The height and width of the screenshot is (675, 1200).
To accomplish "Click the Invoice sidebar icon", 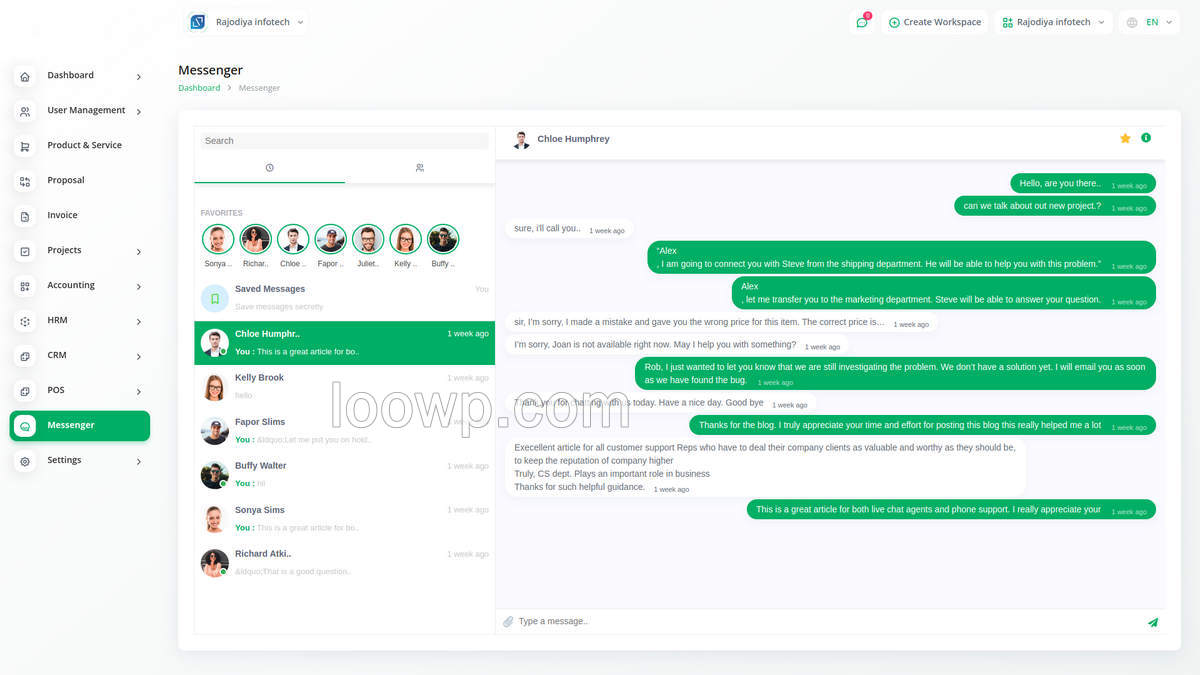I will [25, 216].
